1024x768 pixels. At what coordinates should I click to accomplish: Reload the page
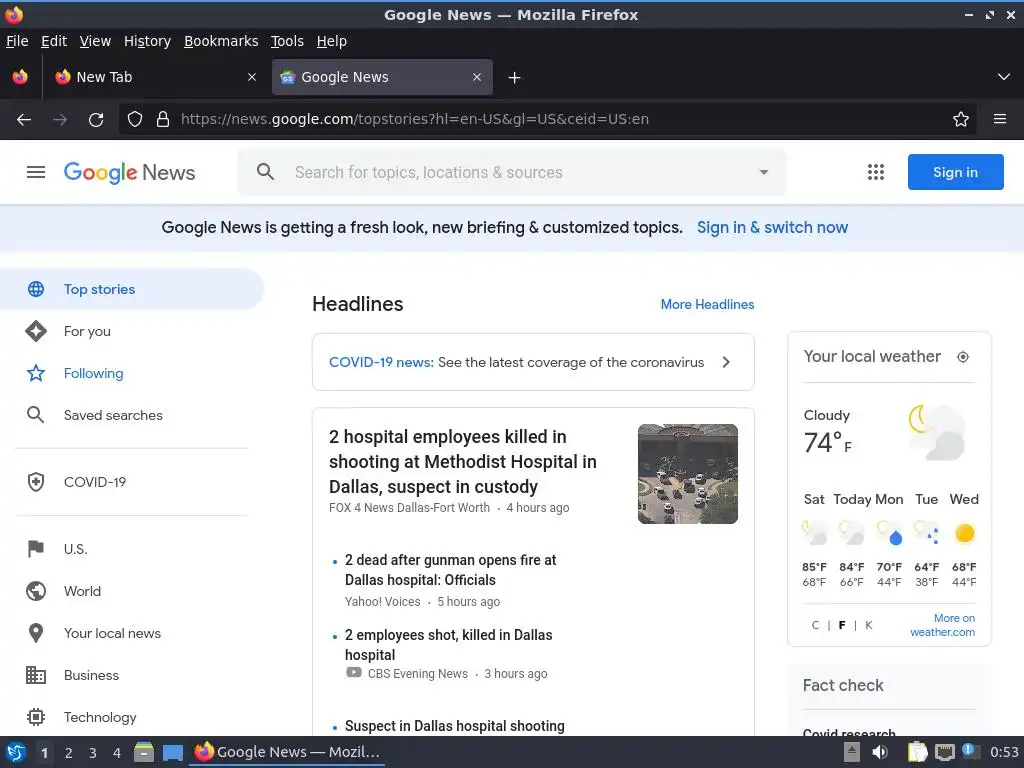tap(96, 120)
